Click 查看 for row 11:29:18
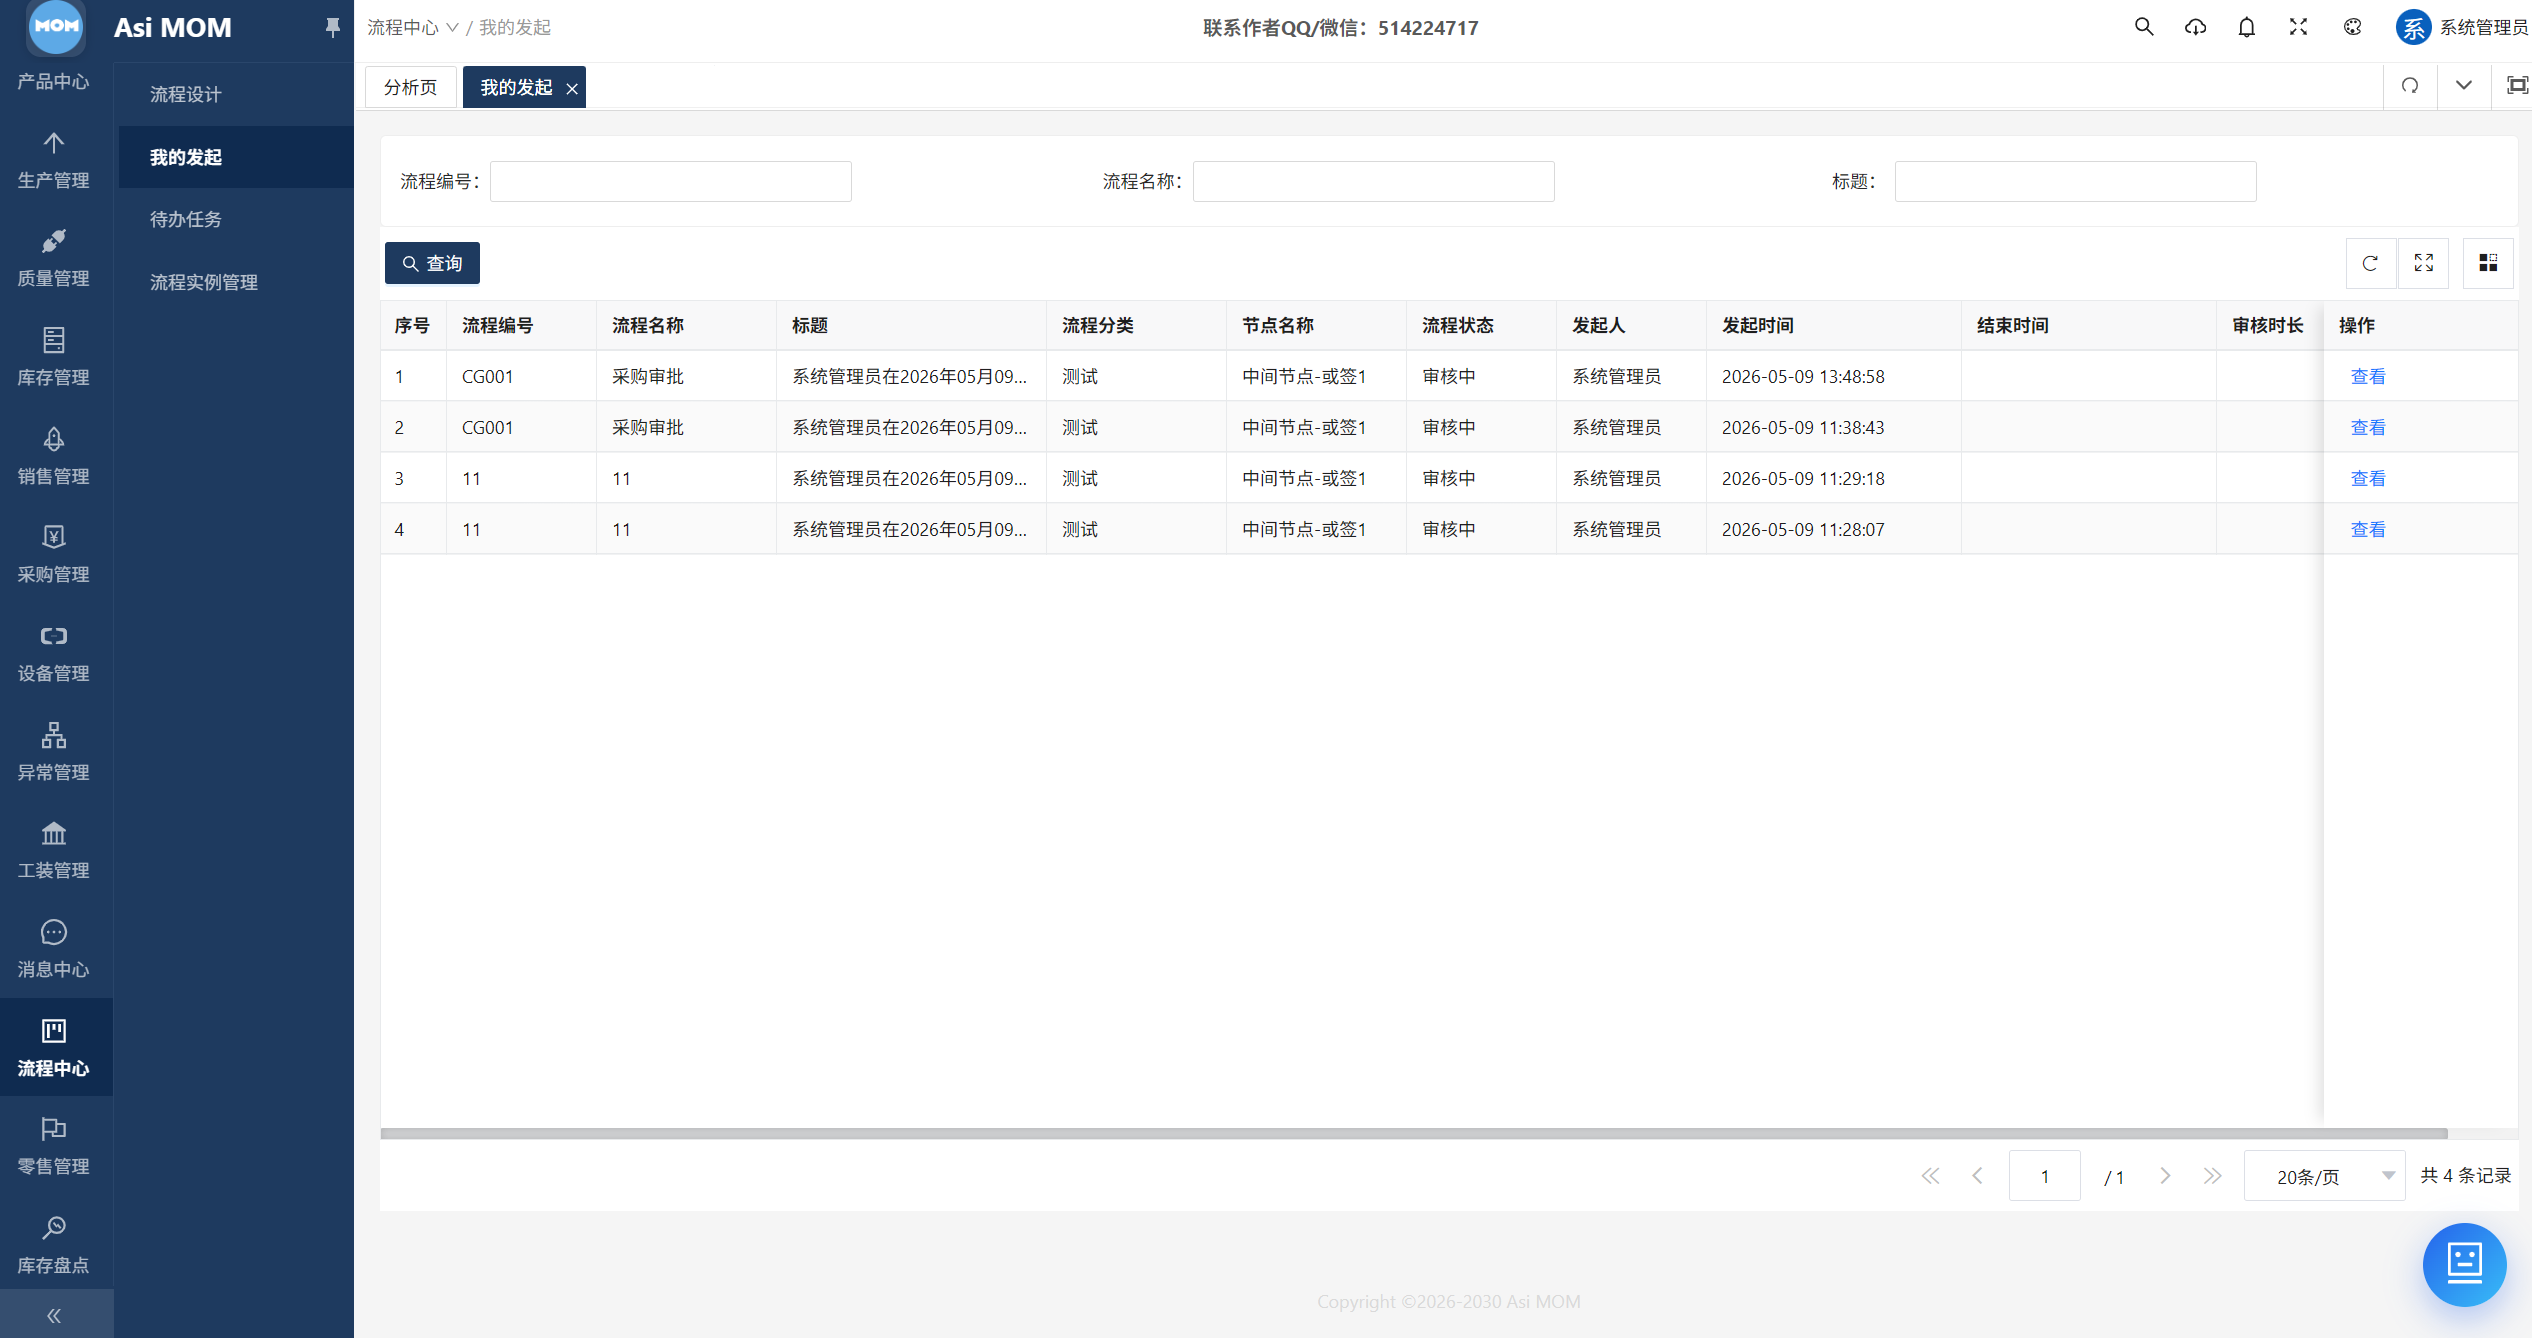The image size is (2532, 1338). [x=2368, y=478]
